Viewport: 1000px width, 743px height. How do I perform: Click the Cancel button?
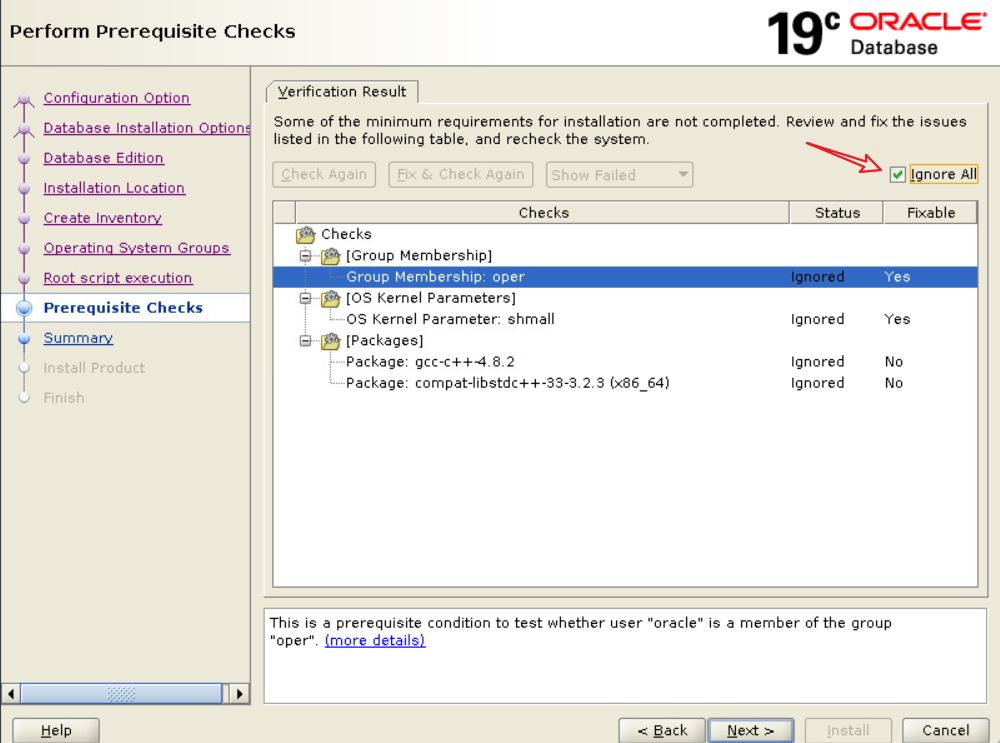pos(946,730)
